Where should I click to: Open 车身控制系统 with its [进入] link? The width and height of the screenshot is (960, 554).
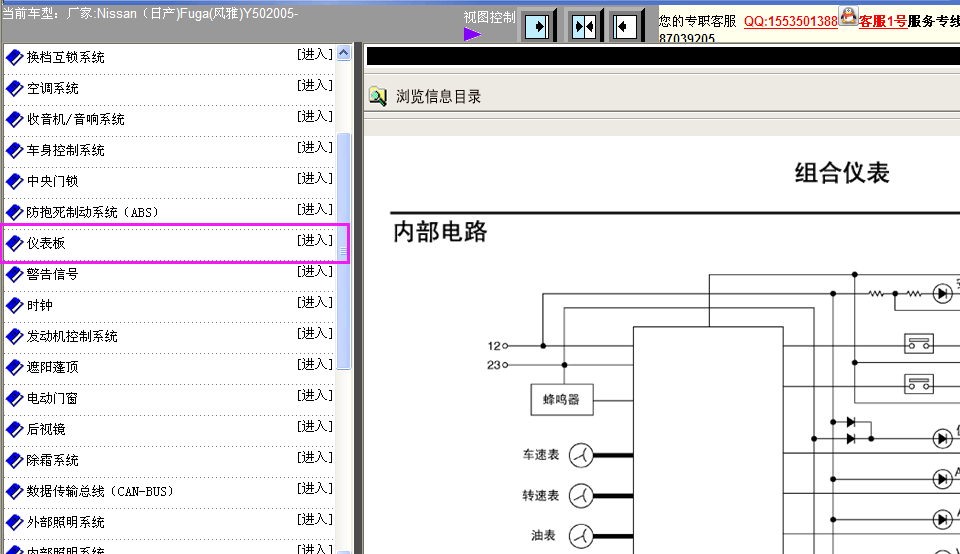click(x=315, y=148)
